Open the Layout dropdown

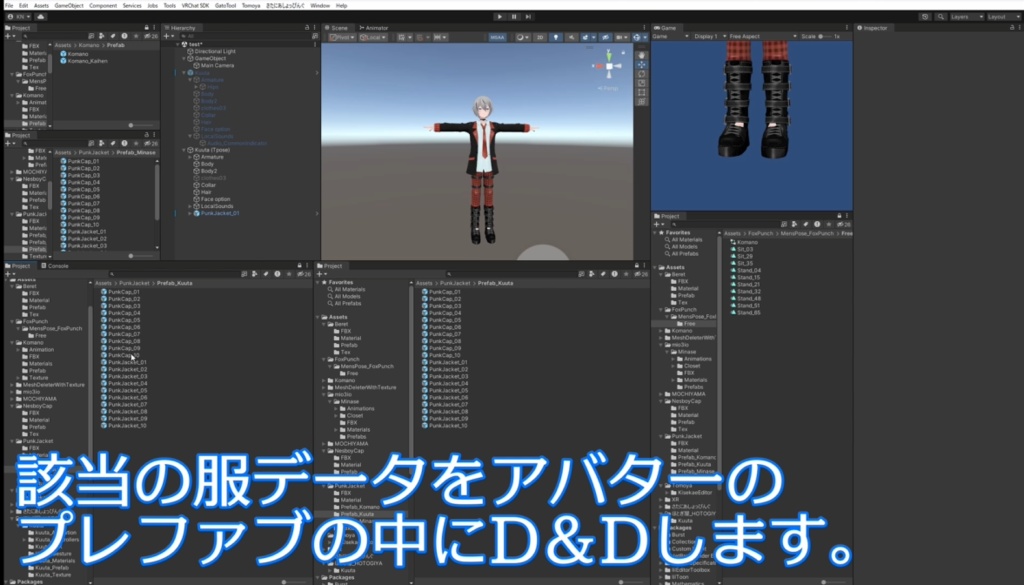[x=1004, y=16]
